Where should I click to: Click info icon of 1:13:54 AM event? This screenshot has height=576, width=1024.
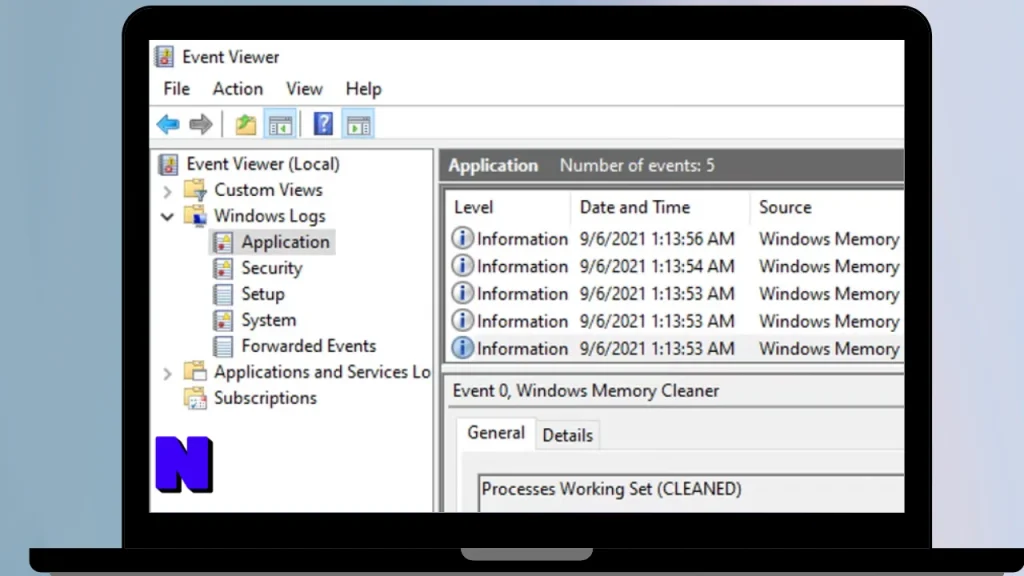462,266
